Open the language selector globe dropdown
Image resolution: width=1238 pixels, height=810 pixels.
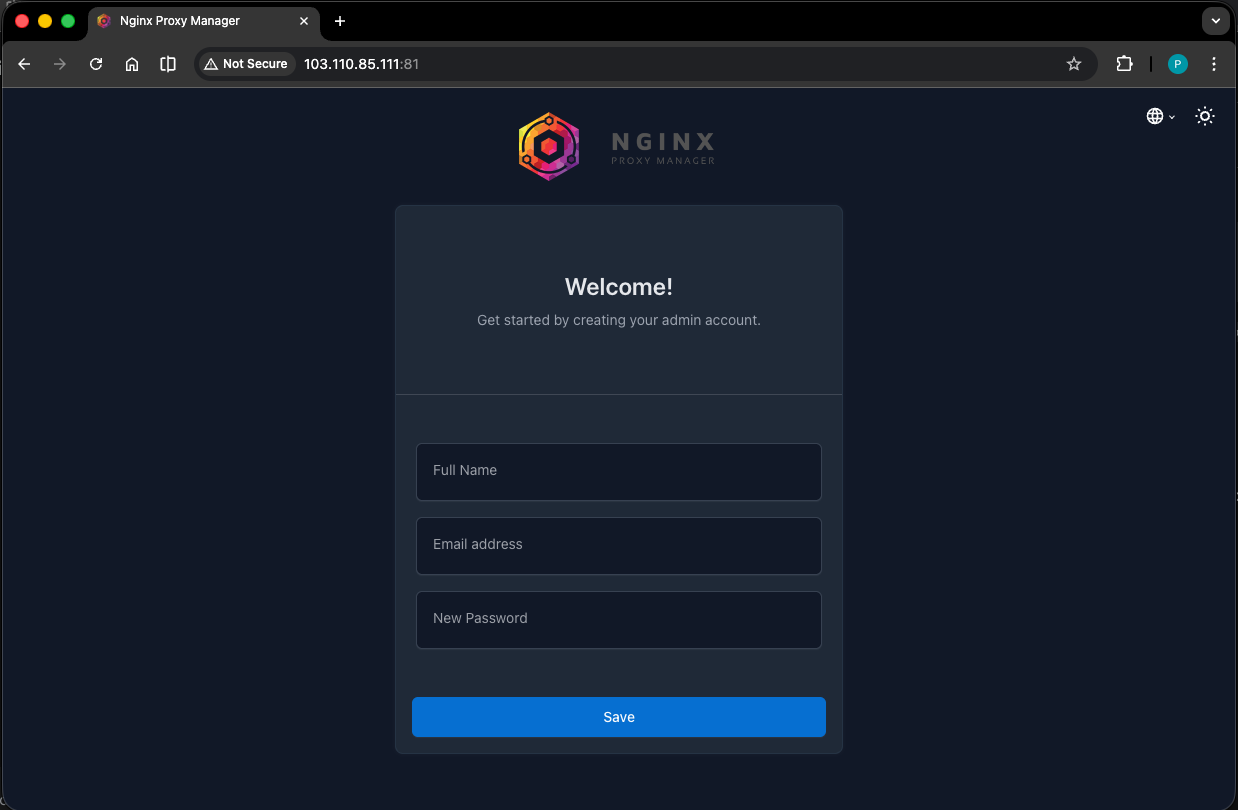point(1160,117)
